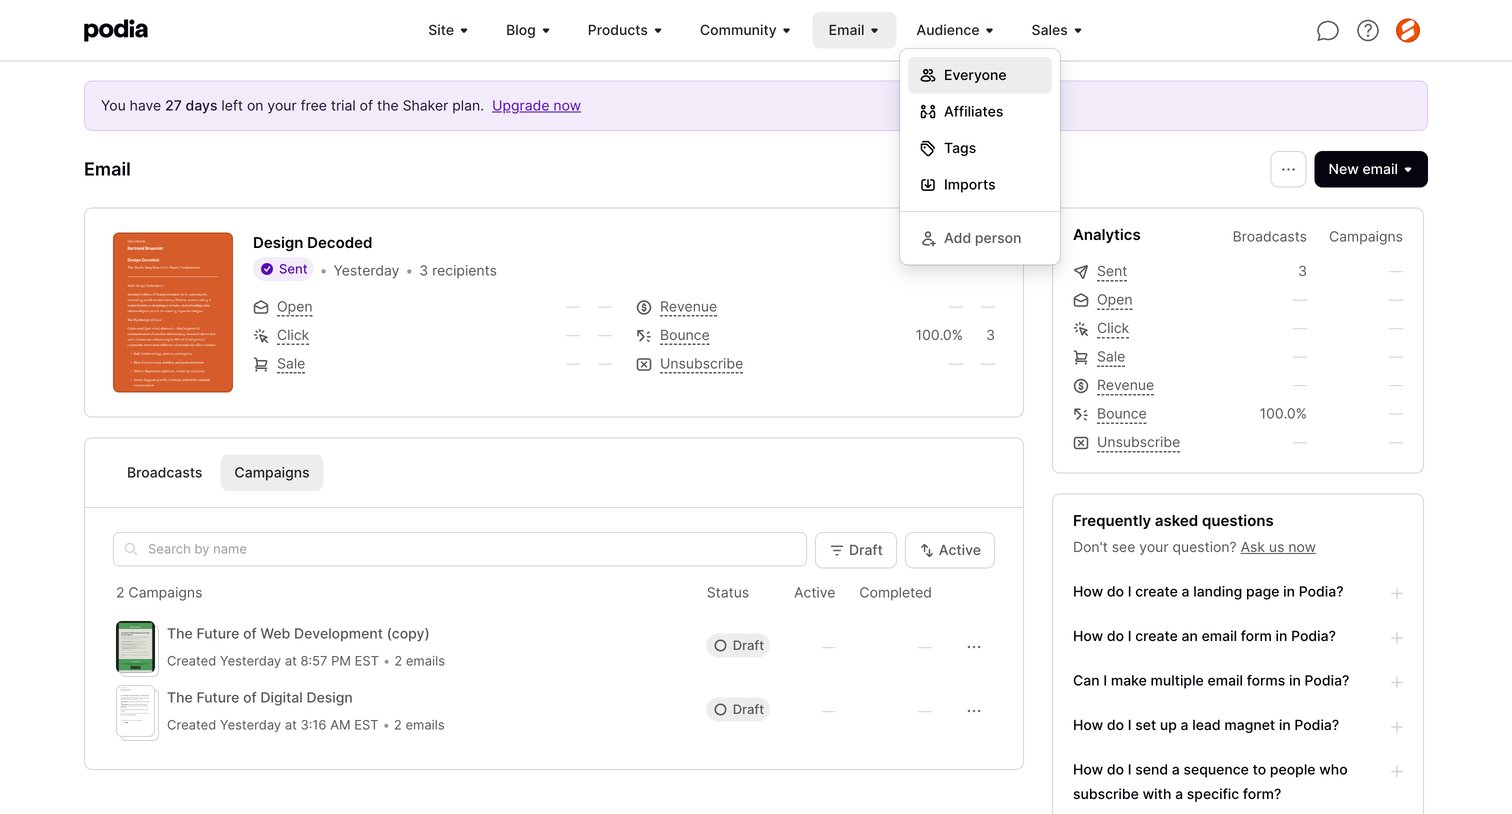Open the Design Decoded email title

(312, 243)
